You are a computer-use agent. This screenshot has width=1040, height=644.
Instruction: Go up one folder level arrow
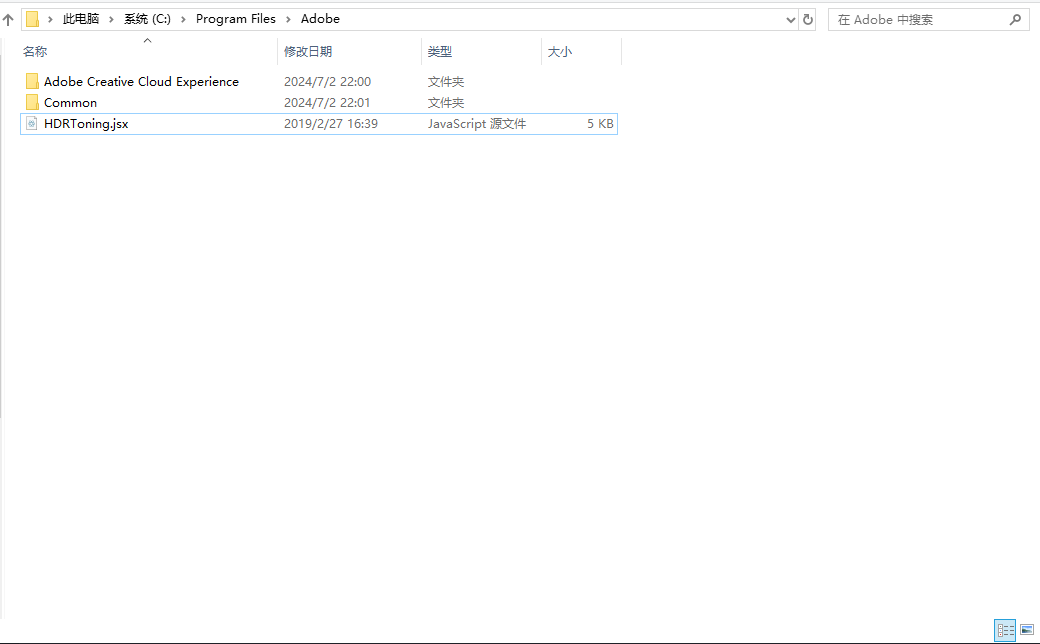[x=8, y=20]
